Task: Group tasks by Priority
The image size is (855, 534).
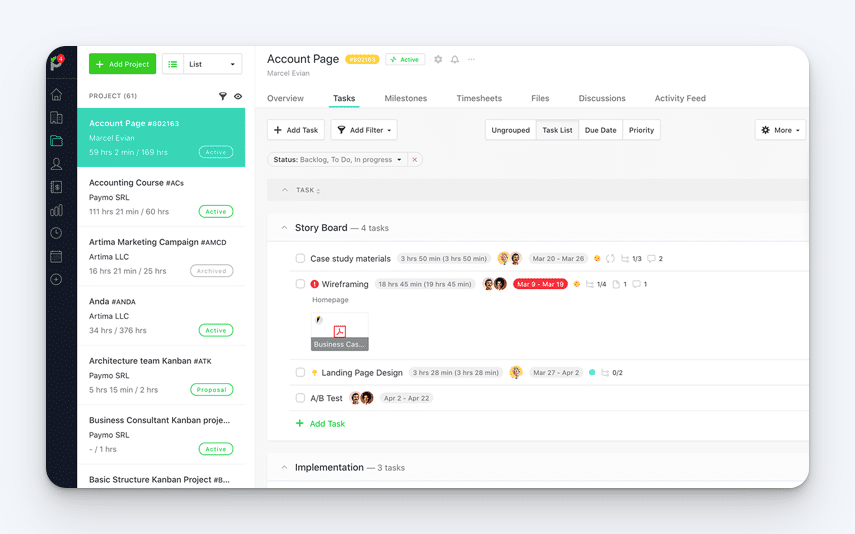Action: click(x=641, y=130)
